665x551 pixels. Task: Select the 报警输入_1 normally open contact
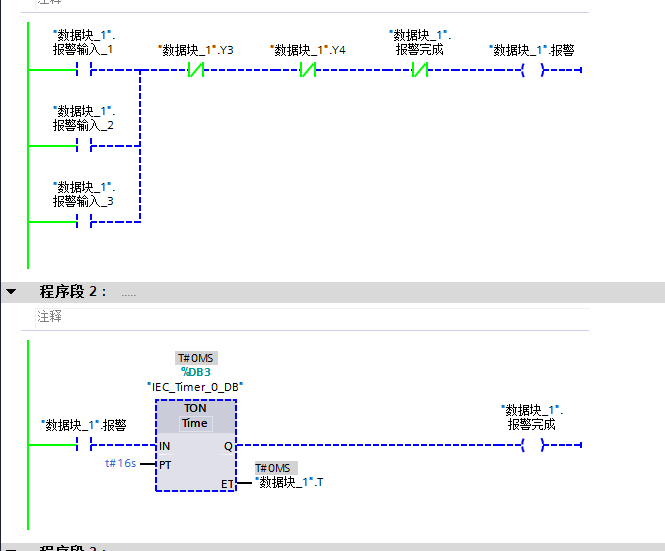pos(84,70)
